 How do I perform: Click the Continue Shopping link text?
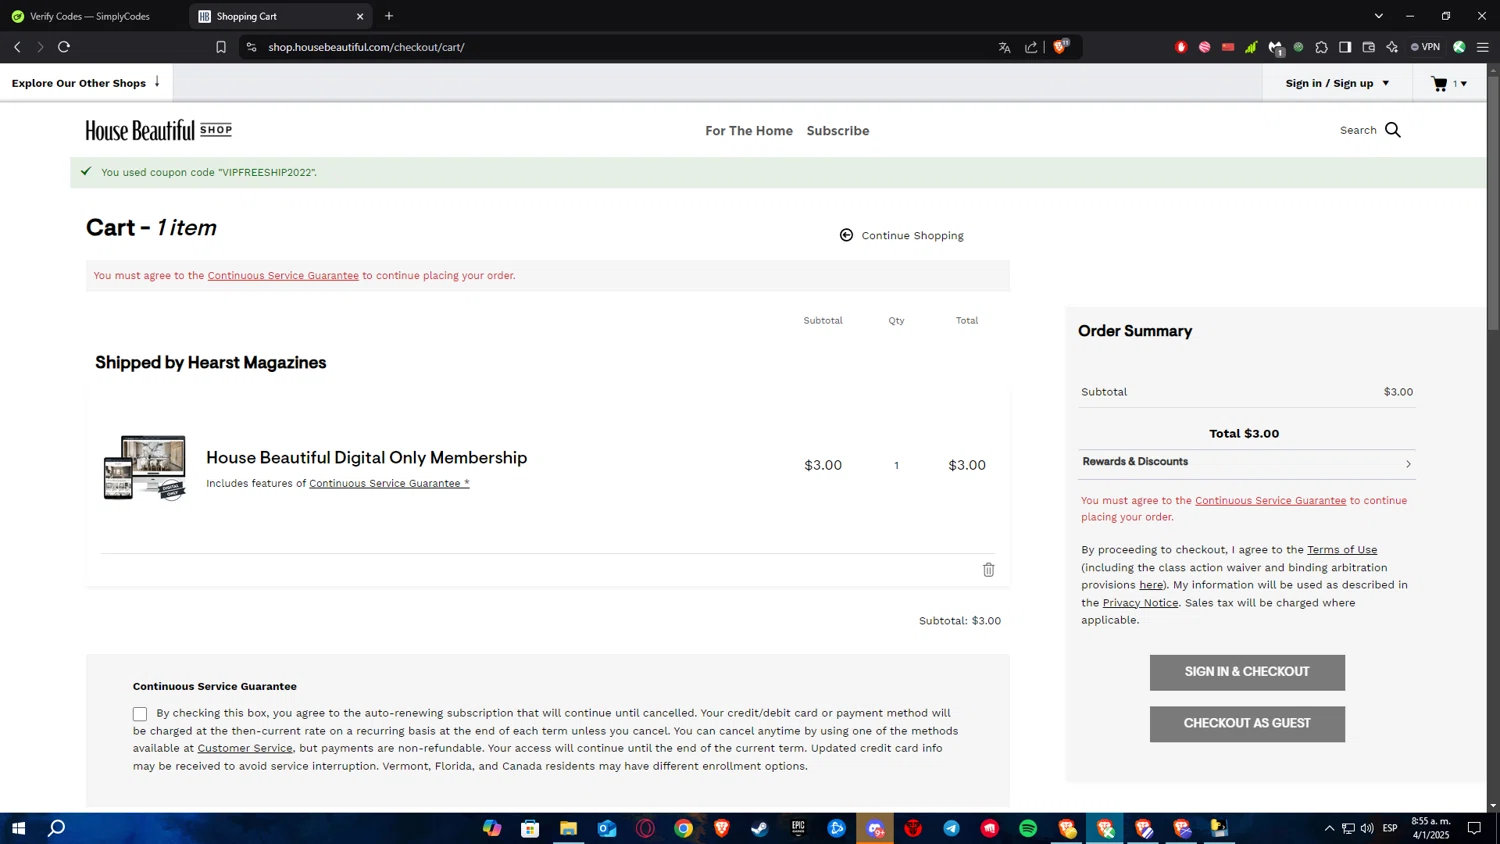tap(913, 236)
